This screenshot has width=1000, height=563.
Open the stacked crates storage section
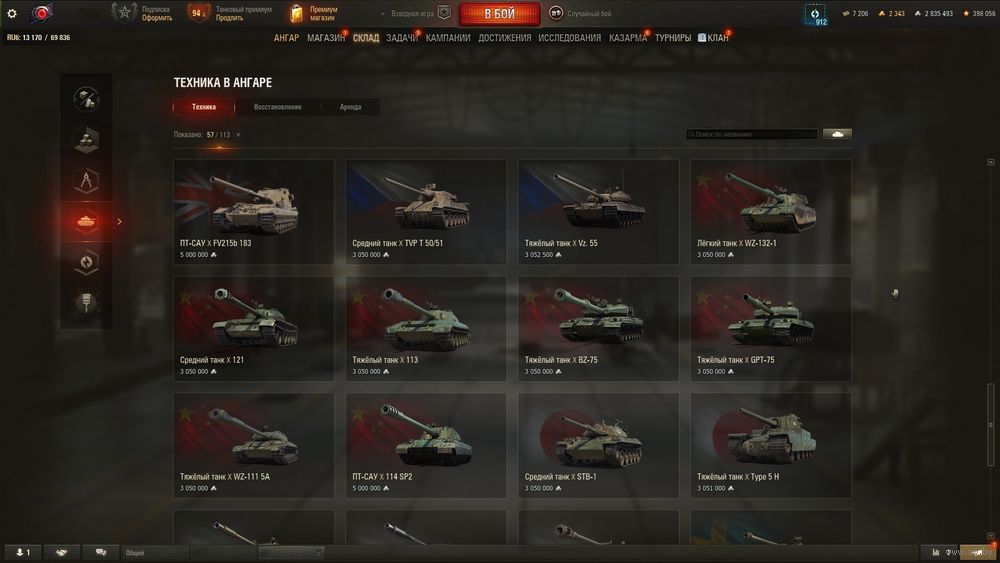(x=86, y=140)
